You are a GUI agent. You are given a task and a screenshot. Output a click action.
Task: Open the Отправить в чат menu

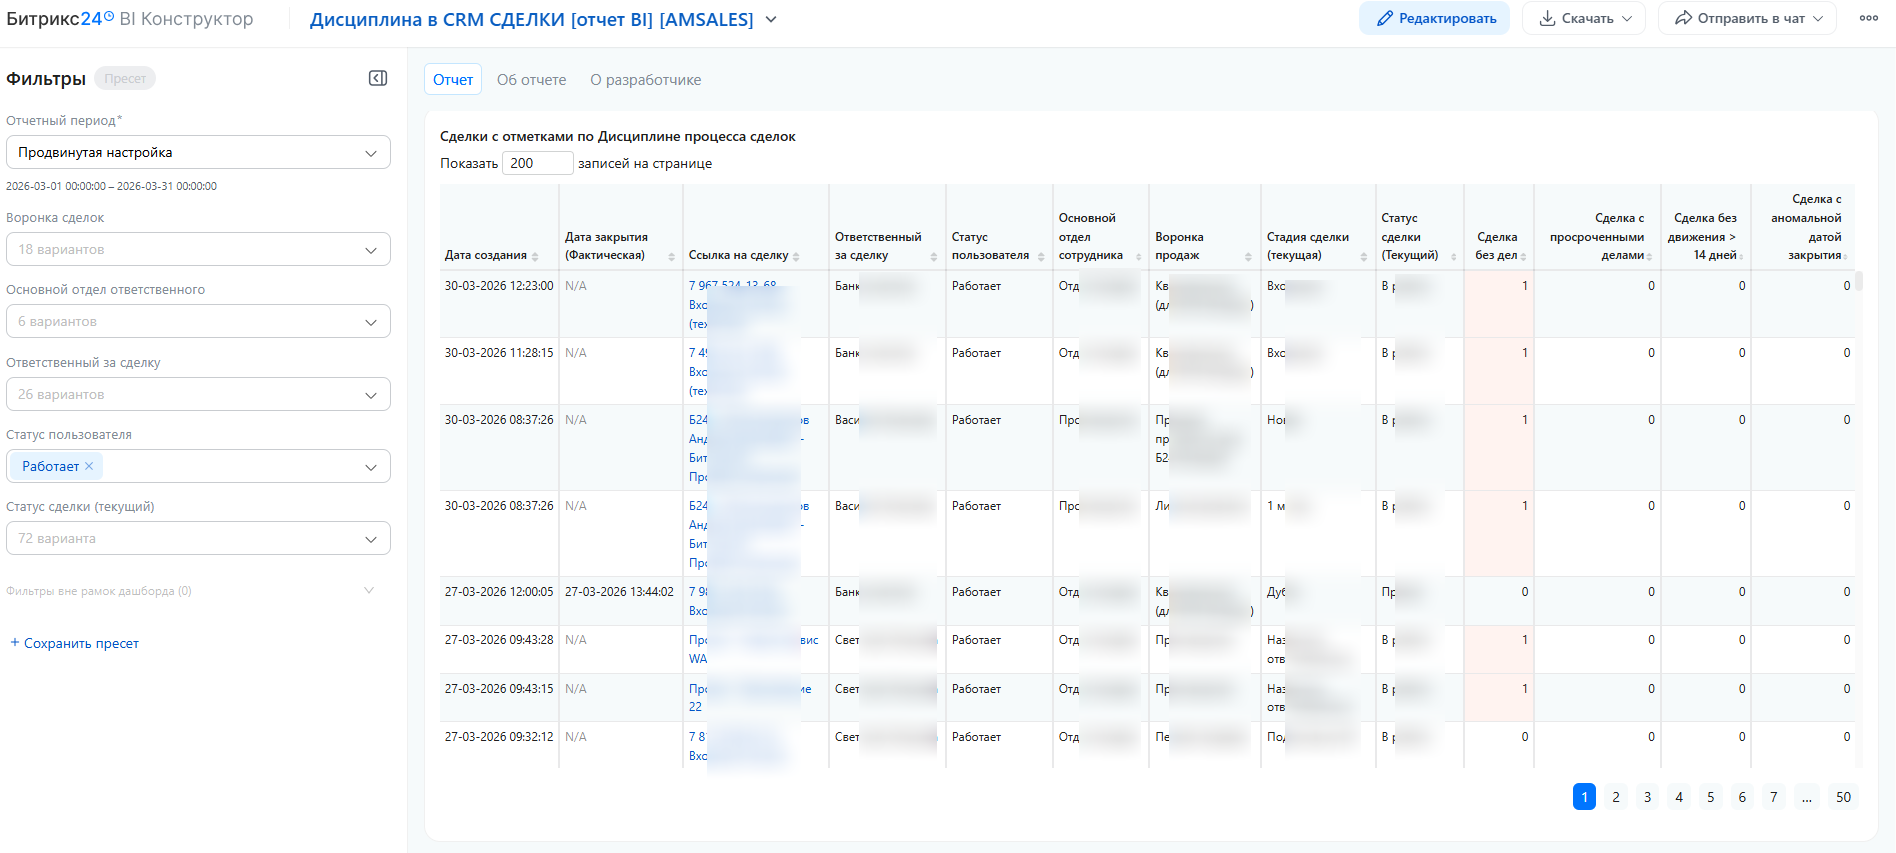click(x=1746, y=19)
